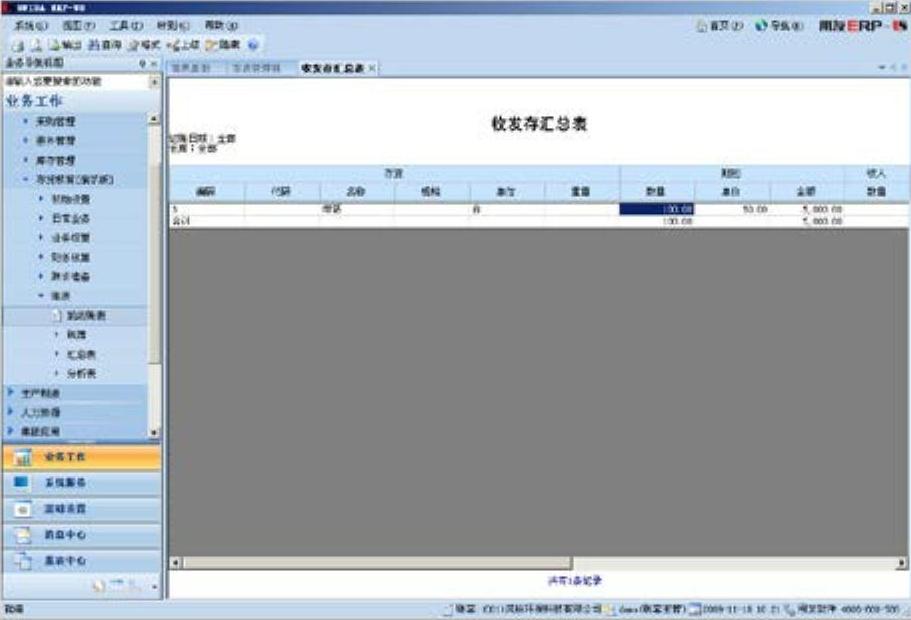The height and width of the screenshot is (620, 911).
Task: Click the 输出 (export) toolbar button
Action: (66, 45)
